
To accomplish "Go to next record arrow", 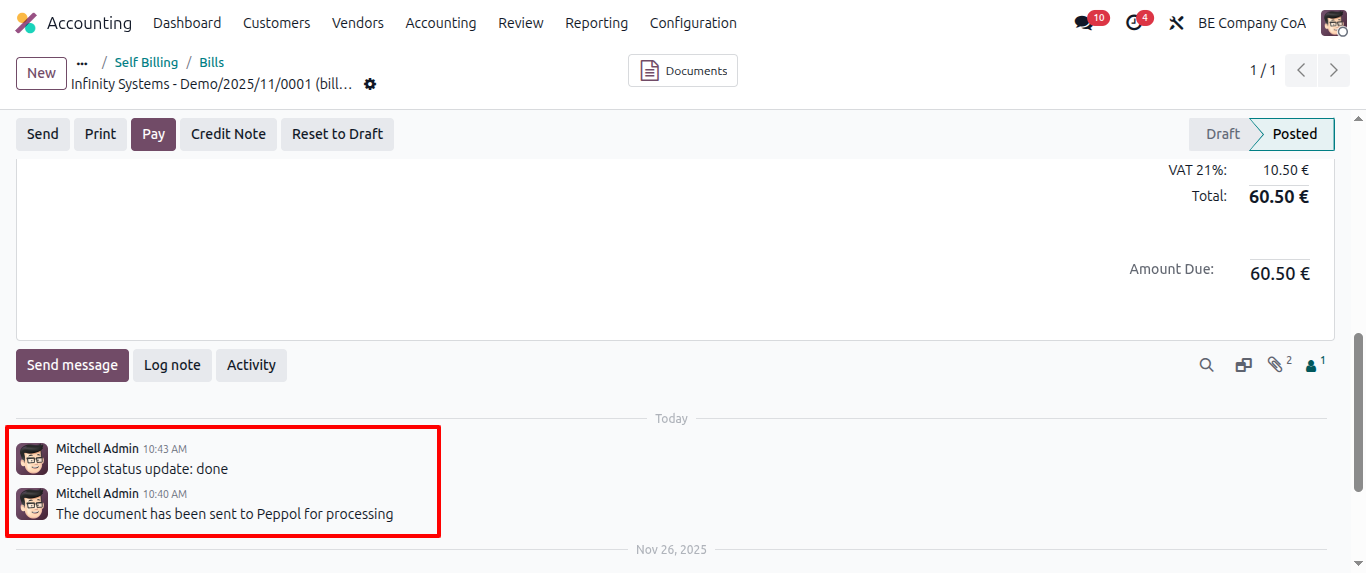I will click(1333, 70).
